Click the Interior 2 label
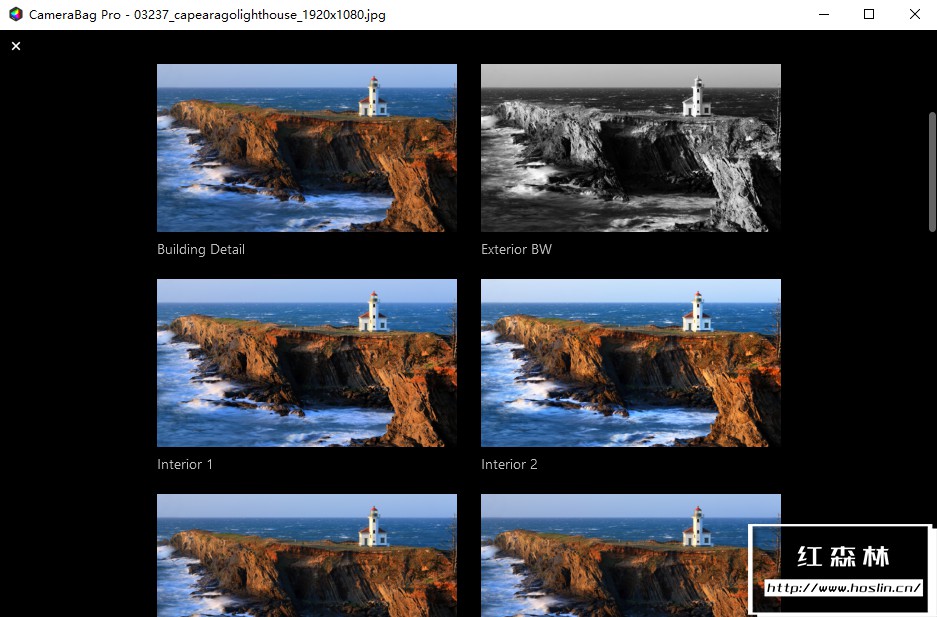 point(509,464)
